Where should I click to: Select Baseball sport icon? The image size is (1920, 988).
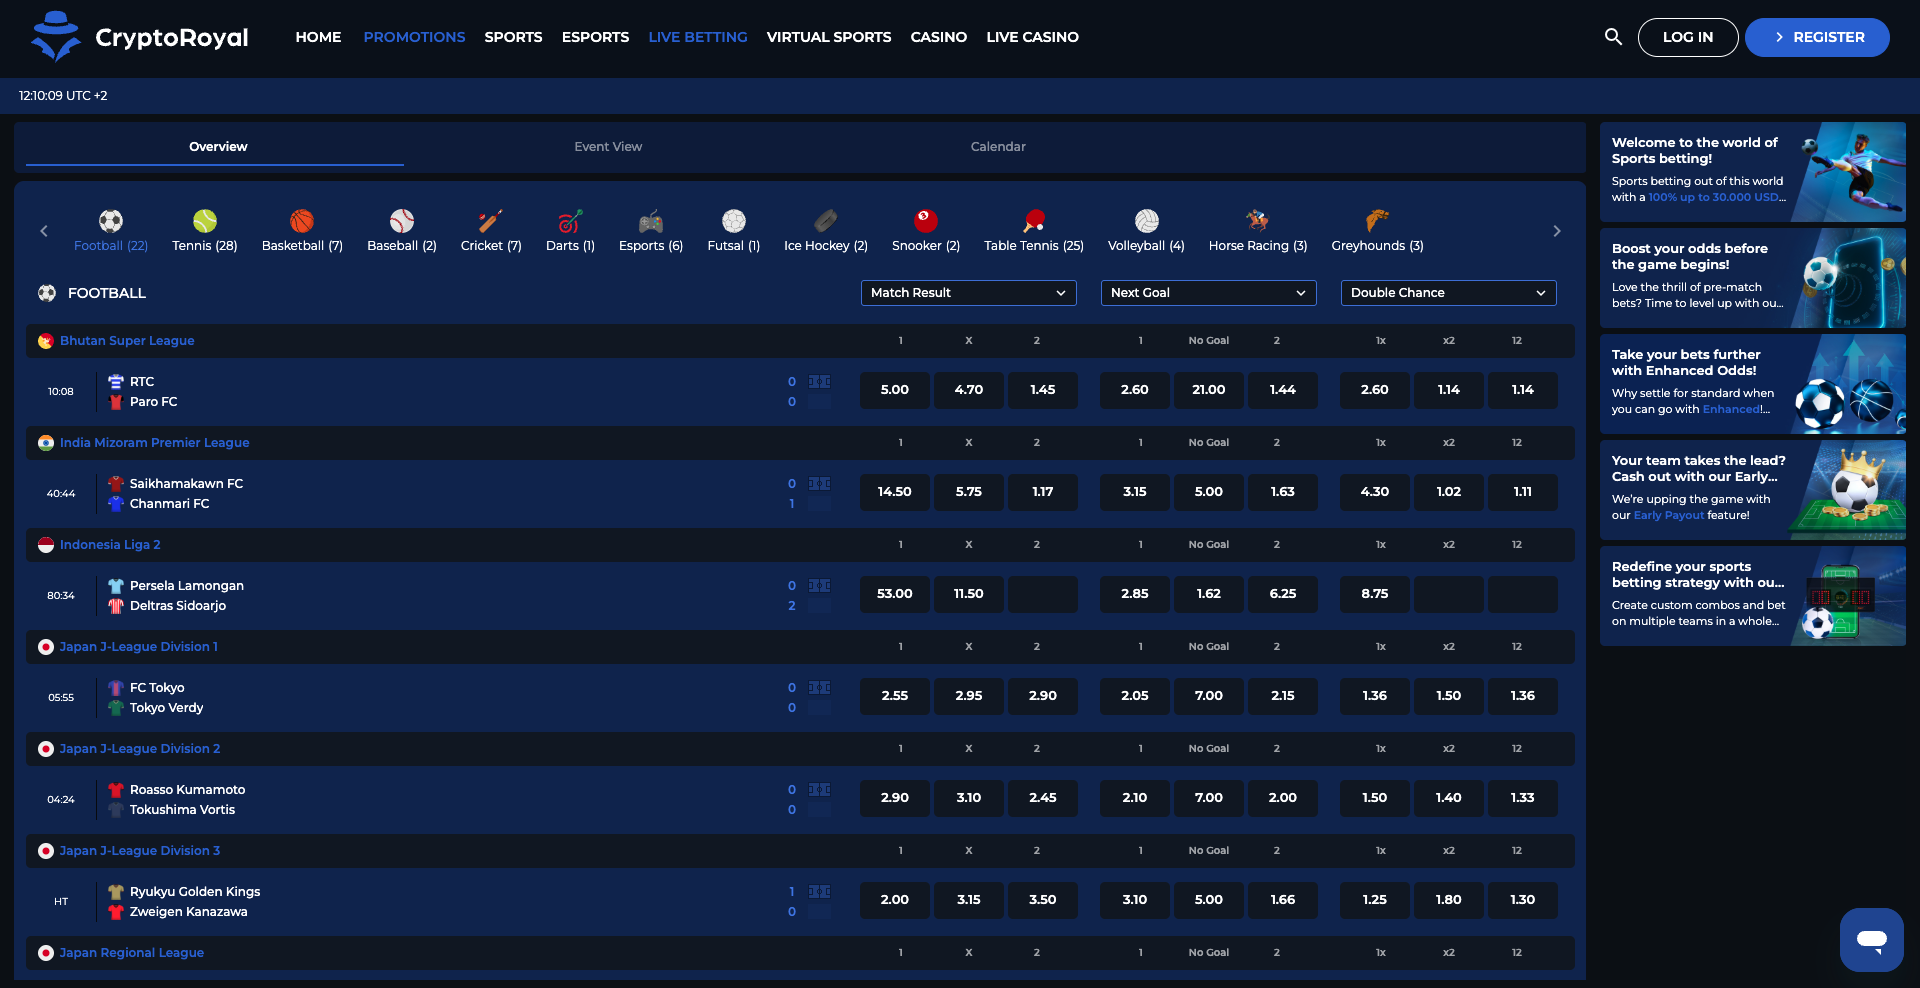click(x=402, y=221)
